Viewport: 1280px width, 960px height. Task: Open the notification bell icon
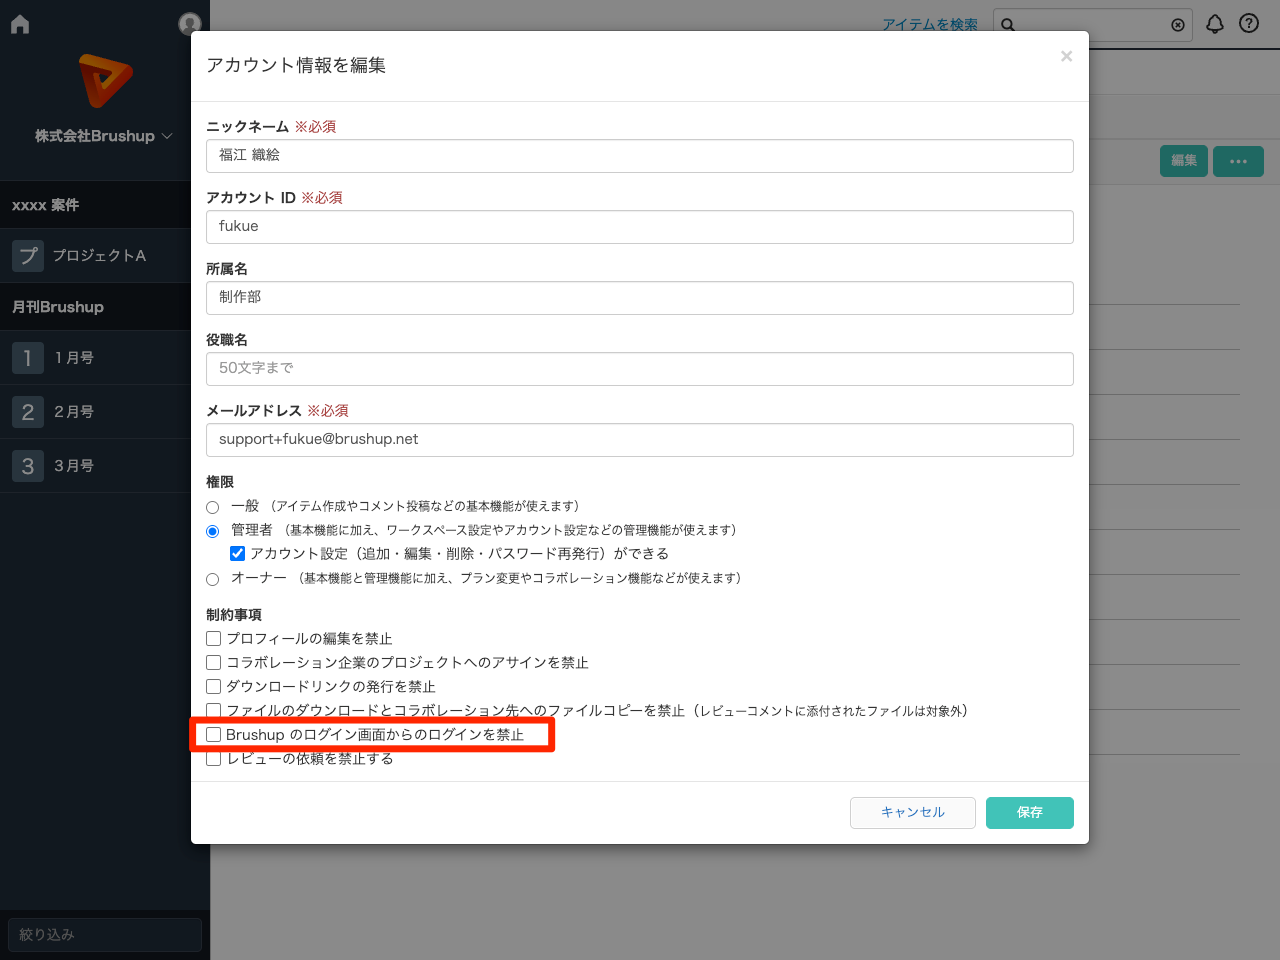[x=1215, y=22]
